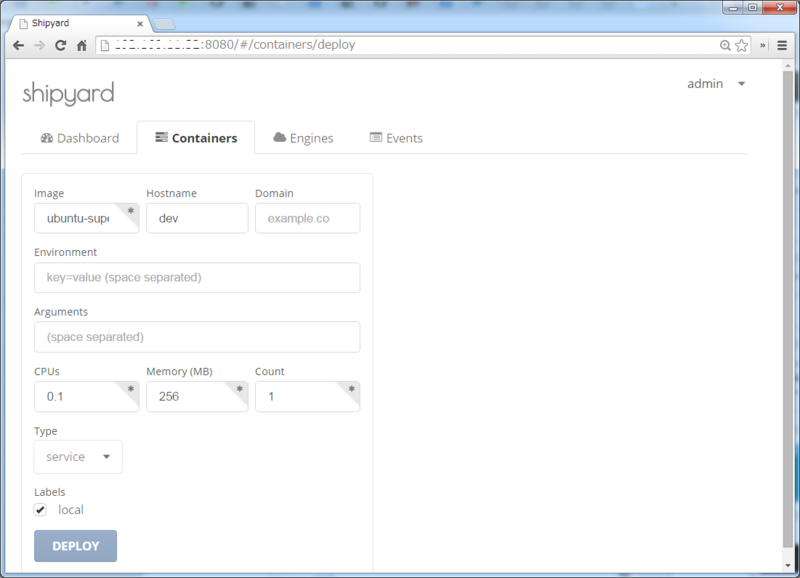Open the Type dropdown showing service
Screen dimensions: 800x578
click(x=77, y=456)
